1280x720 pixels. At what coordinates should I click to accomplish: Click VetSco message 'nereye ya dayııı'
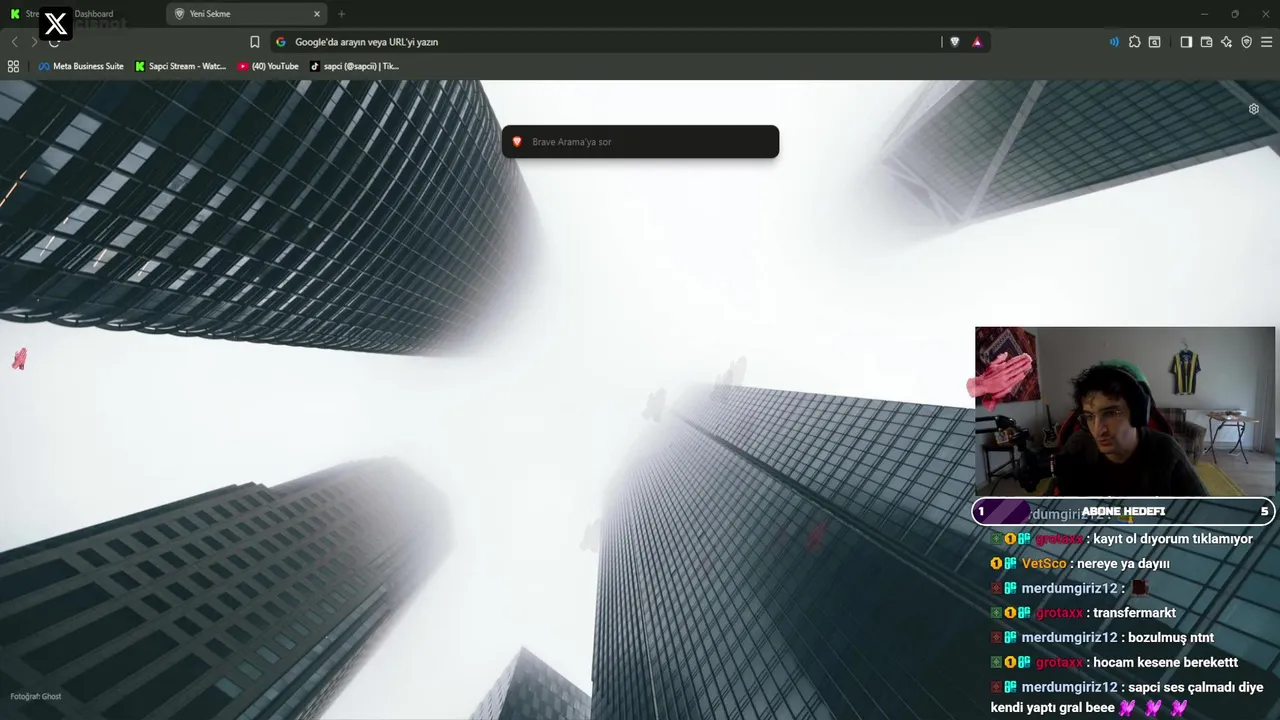tap(1123, 563)
